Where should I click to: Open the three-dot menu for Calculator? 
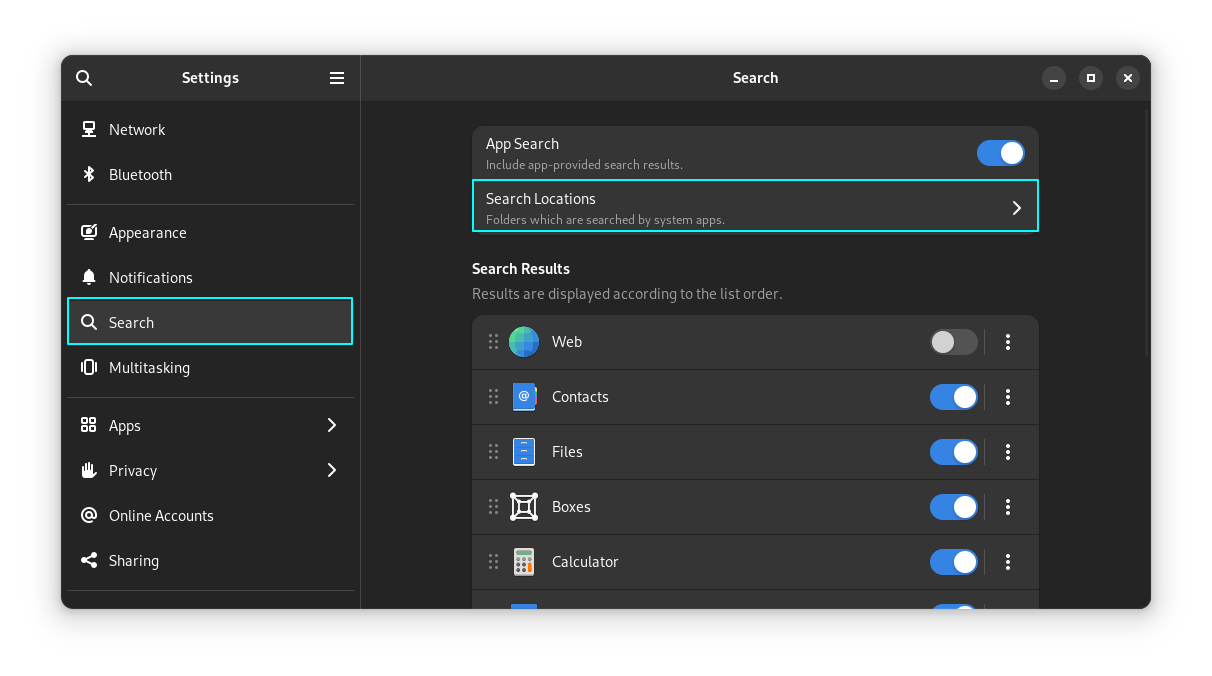point(1007,562)
